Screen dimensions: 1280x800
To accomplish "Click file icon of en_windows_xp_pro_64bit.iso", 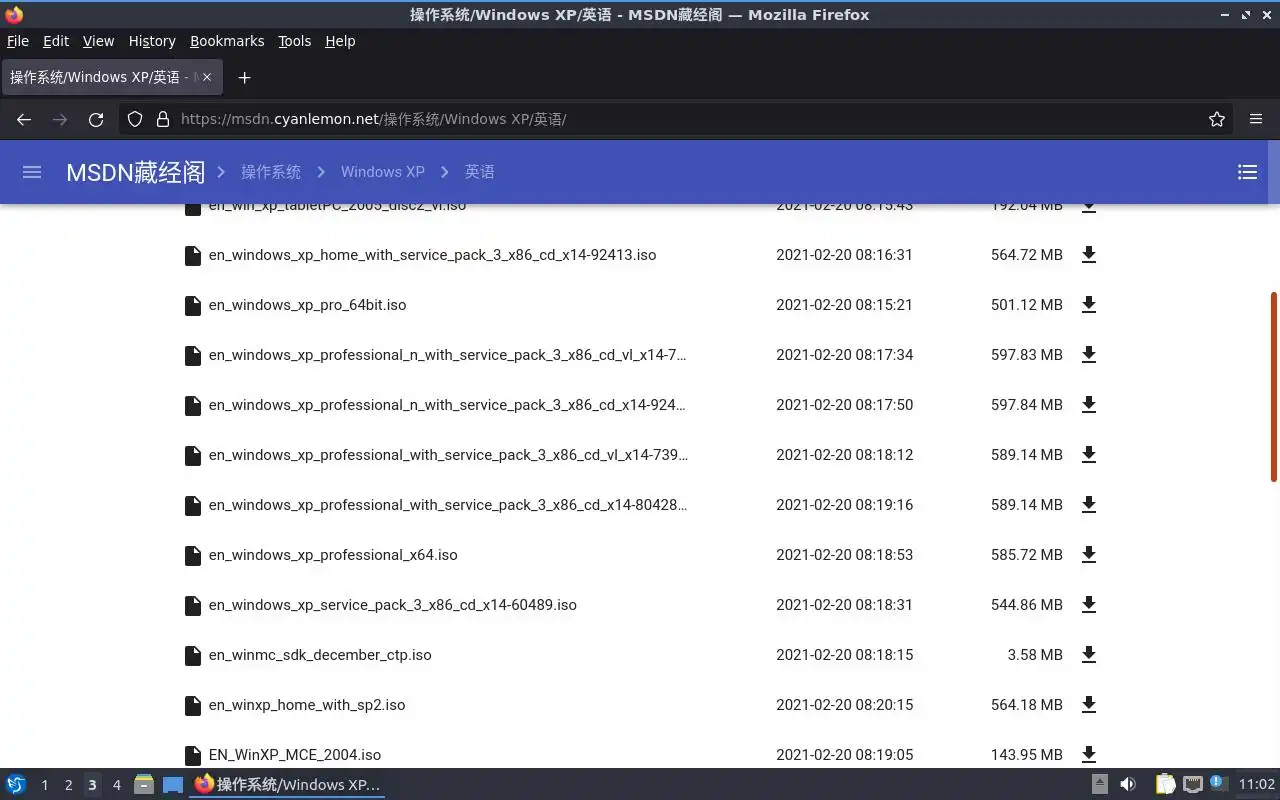I will [x=193, y=305].
